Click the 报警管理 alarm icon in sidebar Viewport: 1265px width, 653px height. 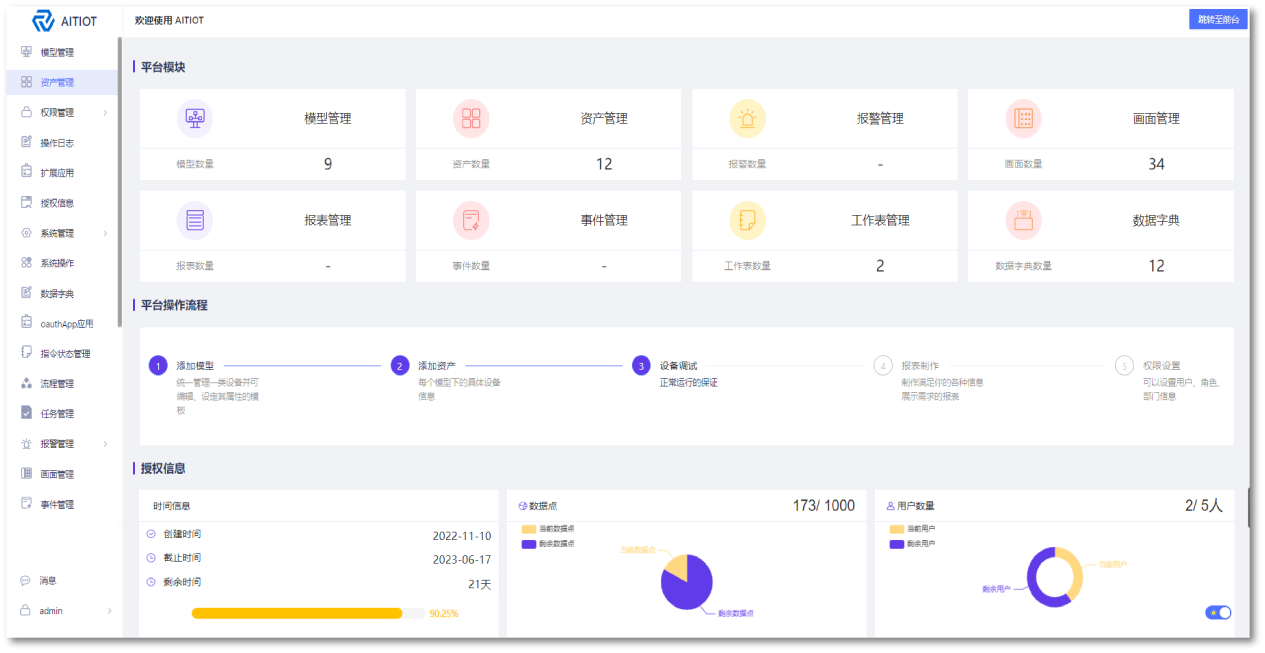point(27,443)
